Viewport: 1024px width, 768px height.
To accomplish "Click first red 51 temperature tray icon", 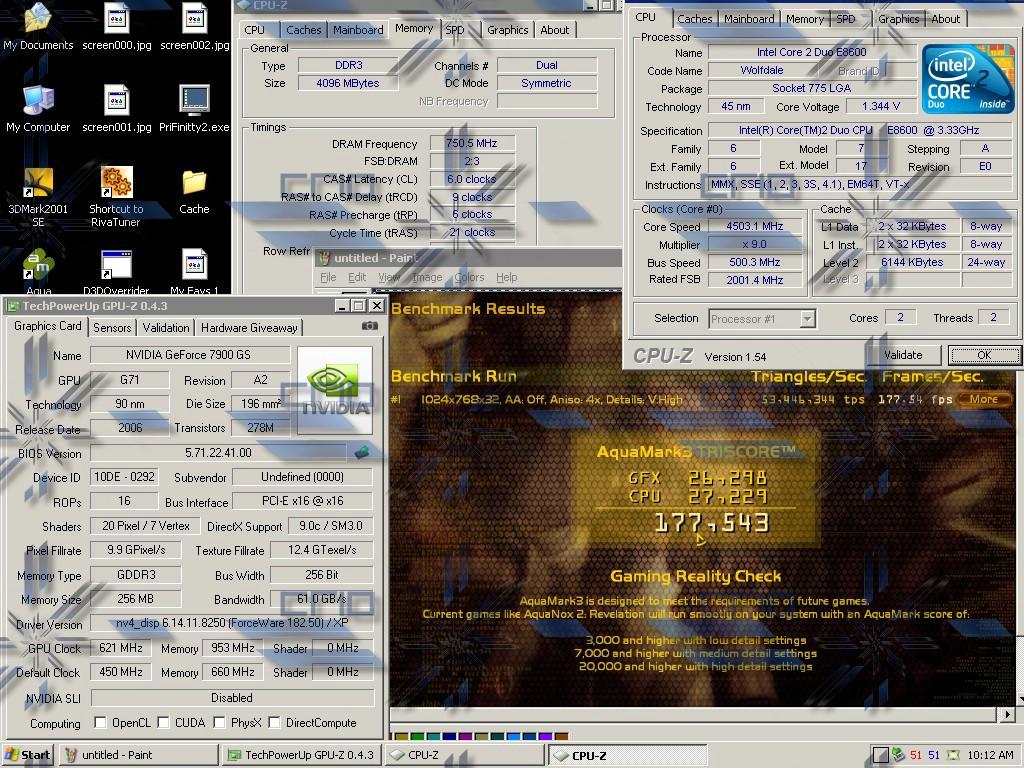I will tap(916, 755).
